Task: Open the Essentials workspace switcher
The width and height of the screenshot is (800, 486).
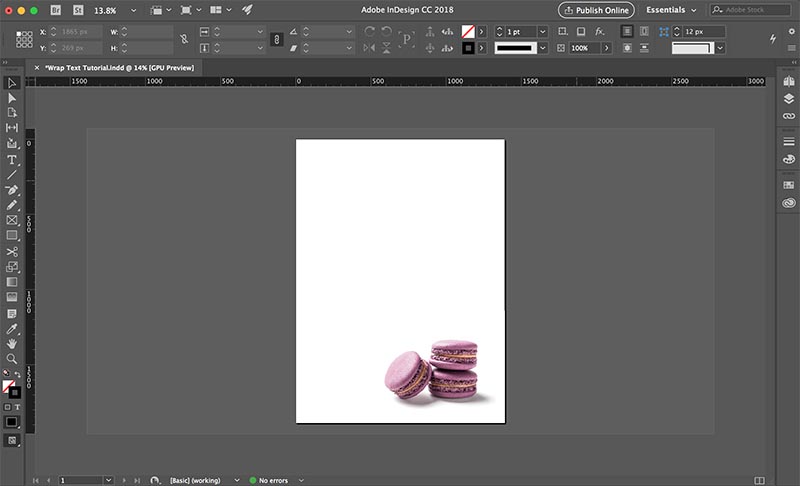Action: 672,10
